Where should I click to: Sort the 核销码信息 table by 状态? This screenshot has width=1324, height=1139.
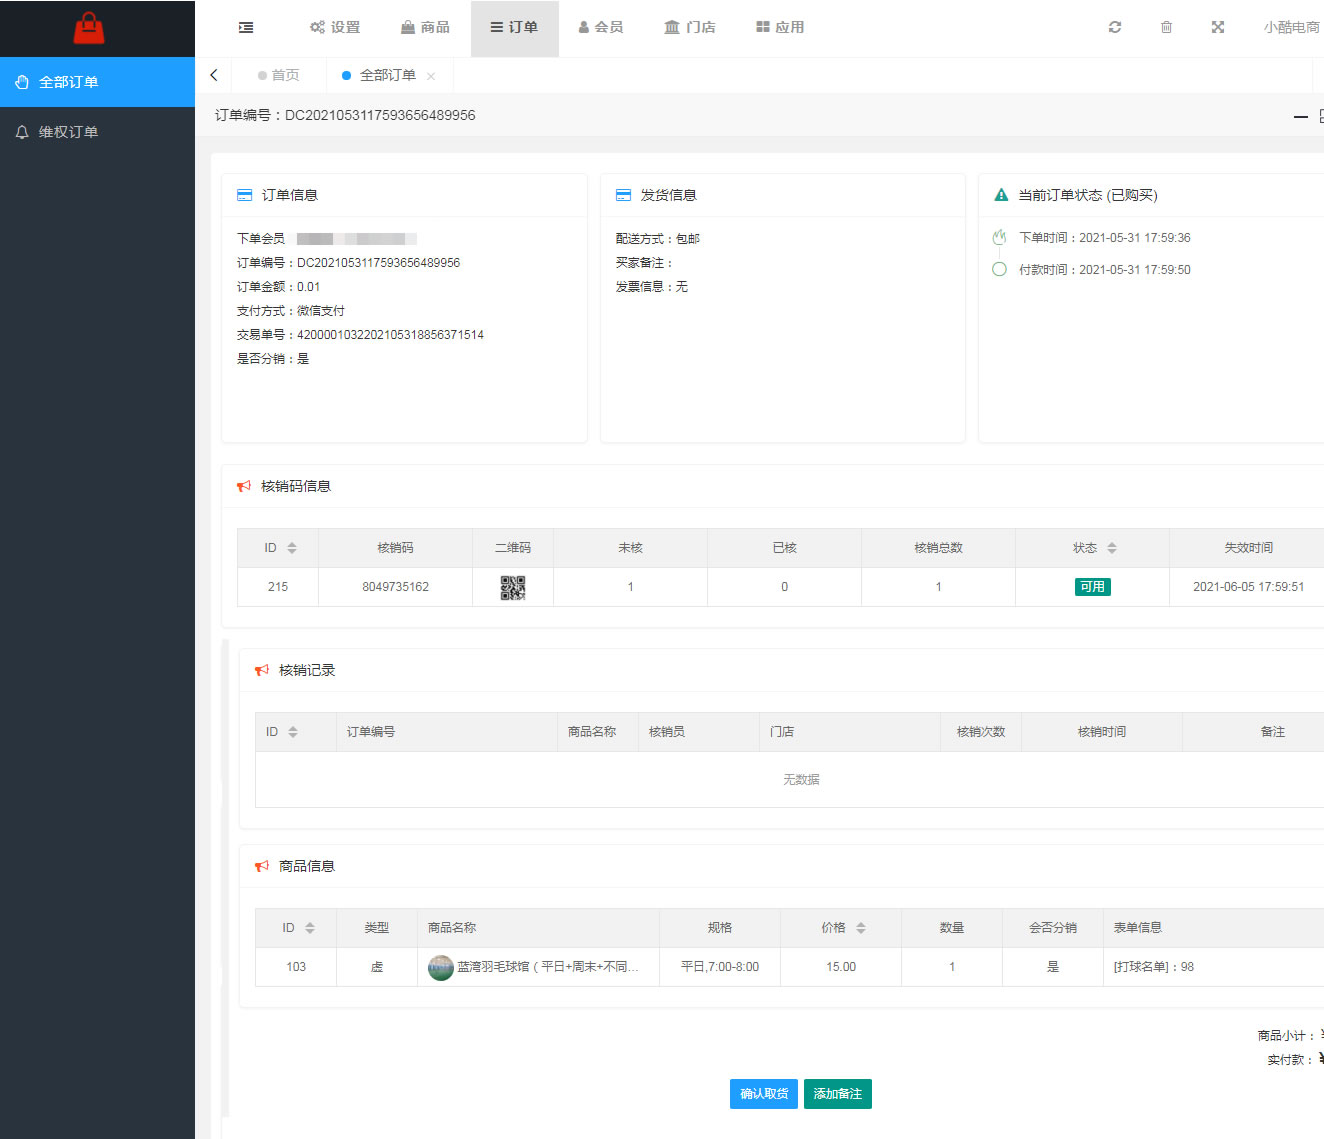click(1112, 548)
